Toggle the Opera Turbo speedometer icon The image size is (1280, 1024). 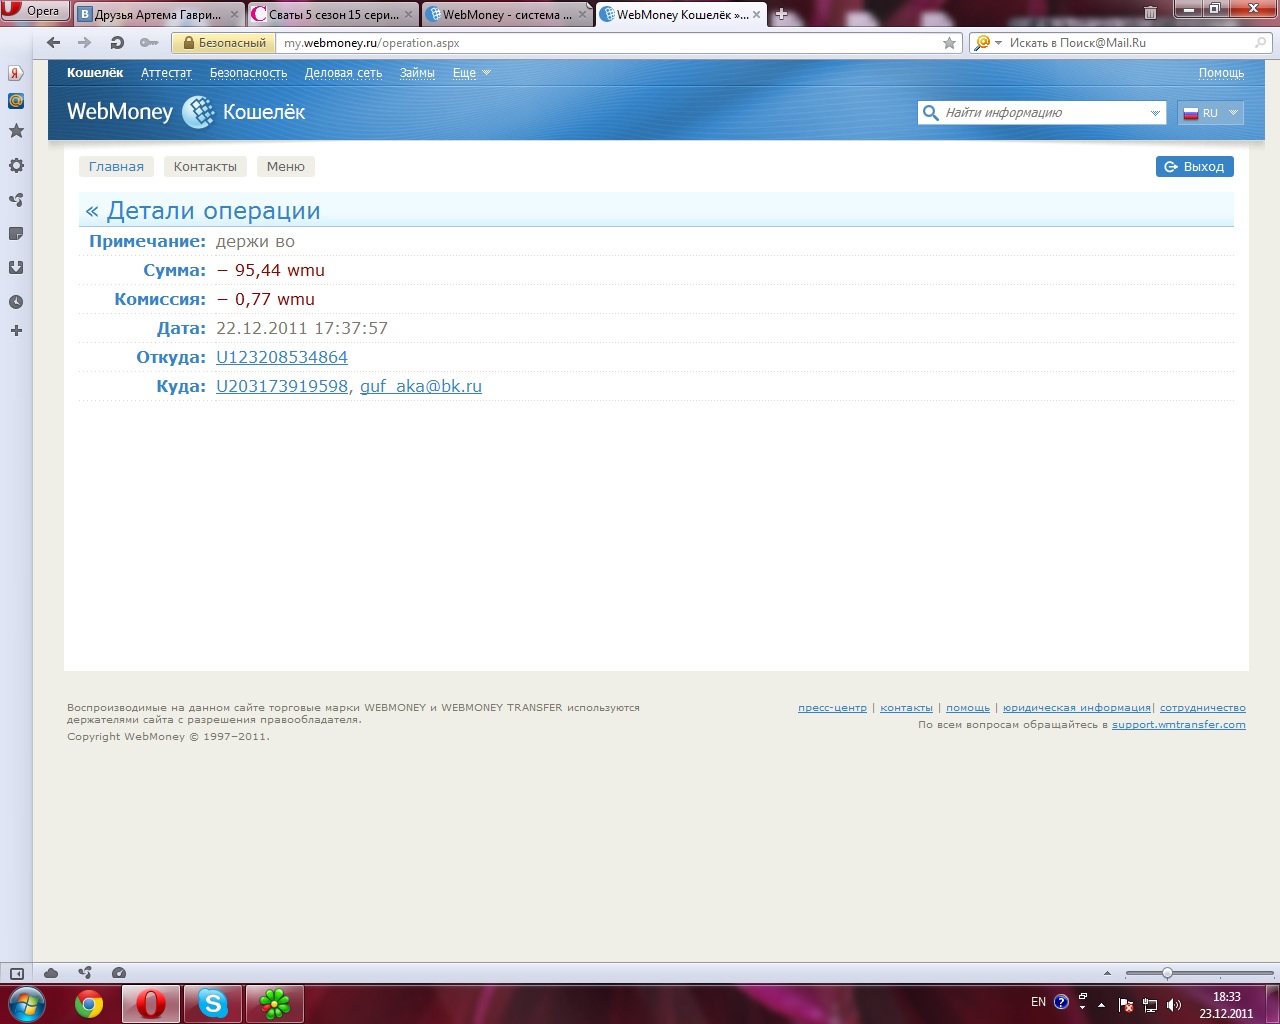click(x=119, y=973)
